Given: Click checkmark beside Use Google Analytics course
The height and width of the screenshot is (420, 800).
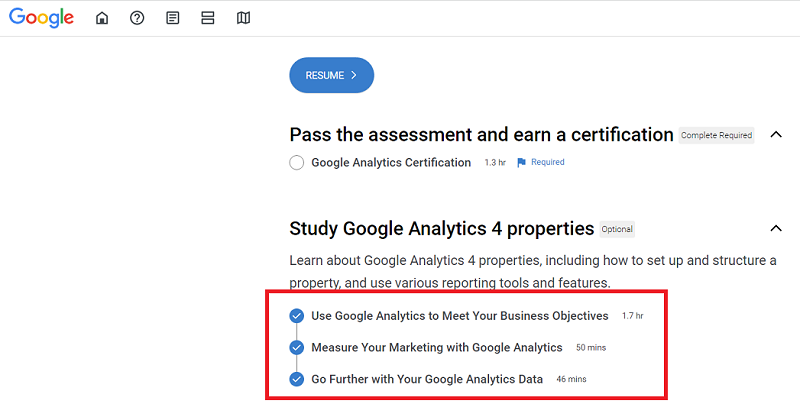Looking at the screenshot, I should coord(296,316).
